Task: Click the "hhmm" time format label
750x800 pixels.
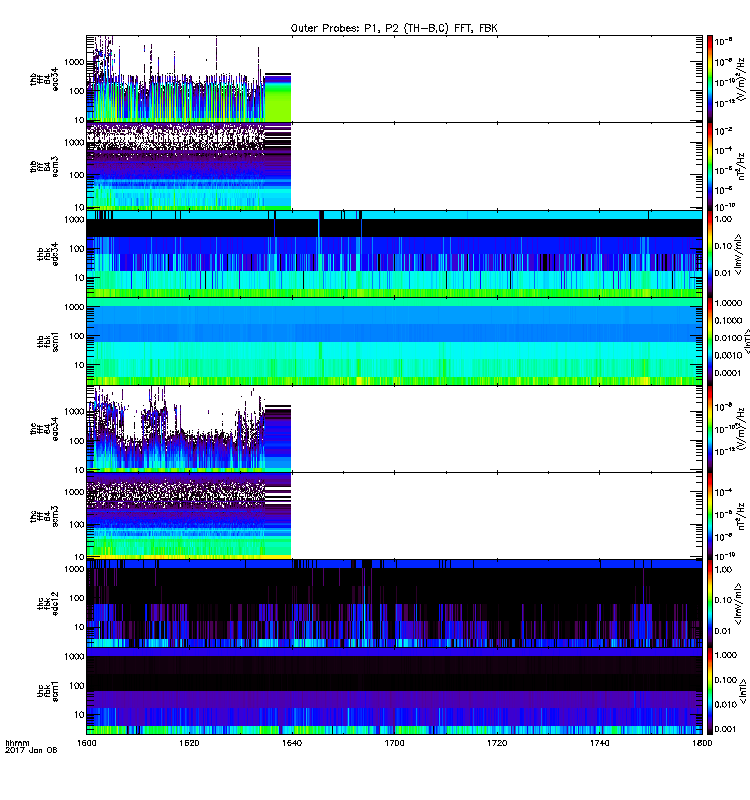Action: pyautogui.click(x=17, y=743)
